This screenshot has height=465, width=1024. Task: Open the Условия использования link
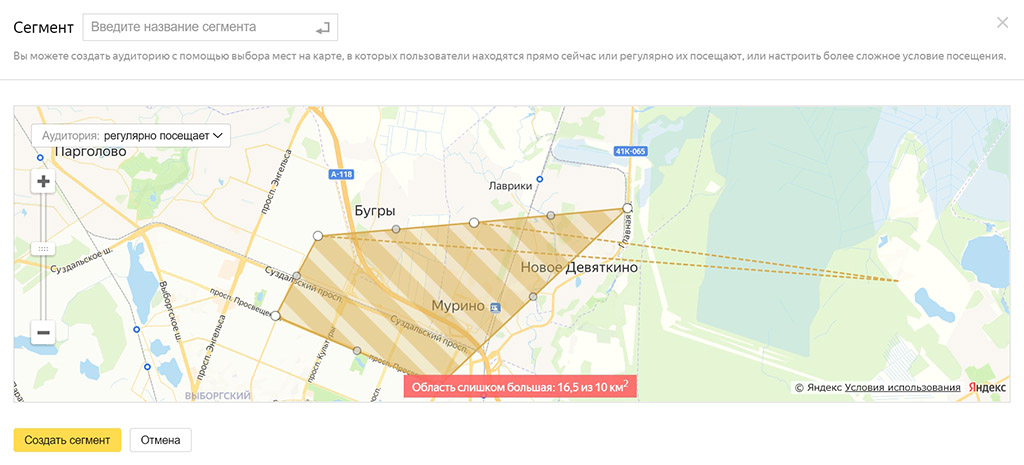(902, 387)
